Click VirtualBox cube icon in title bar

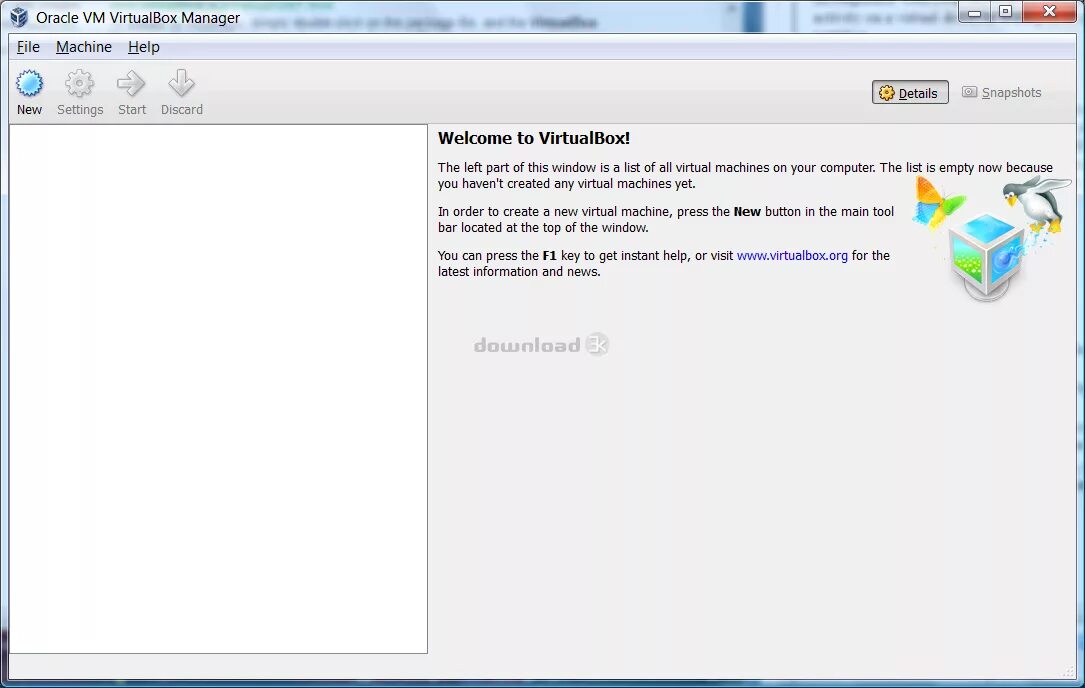(x=19, y=17)
